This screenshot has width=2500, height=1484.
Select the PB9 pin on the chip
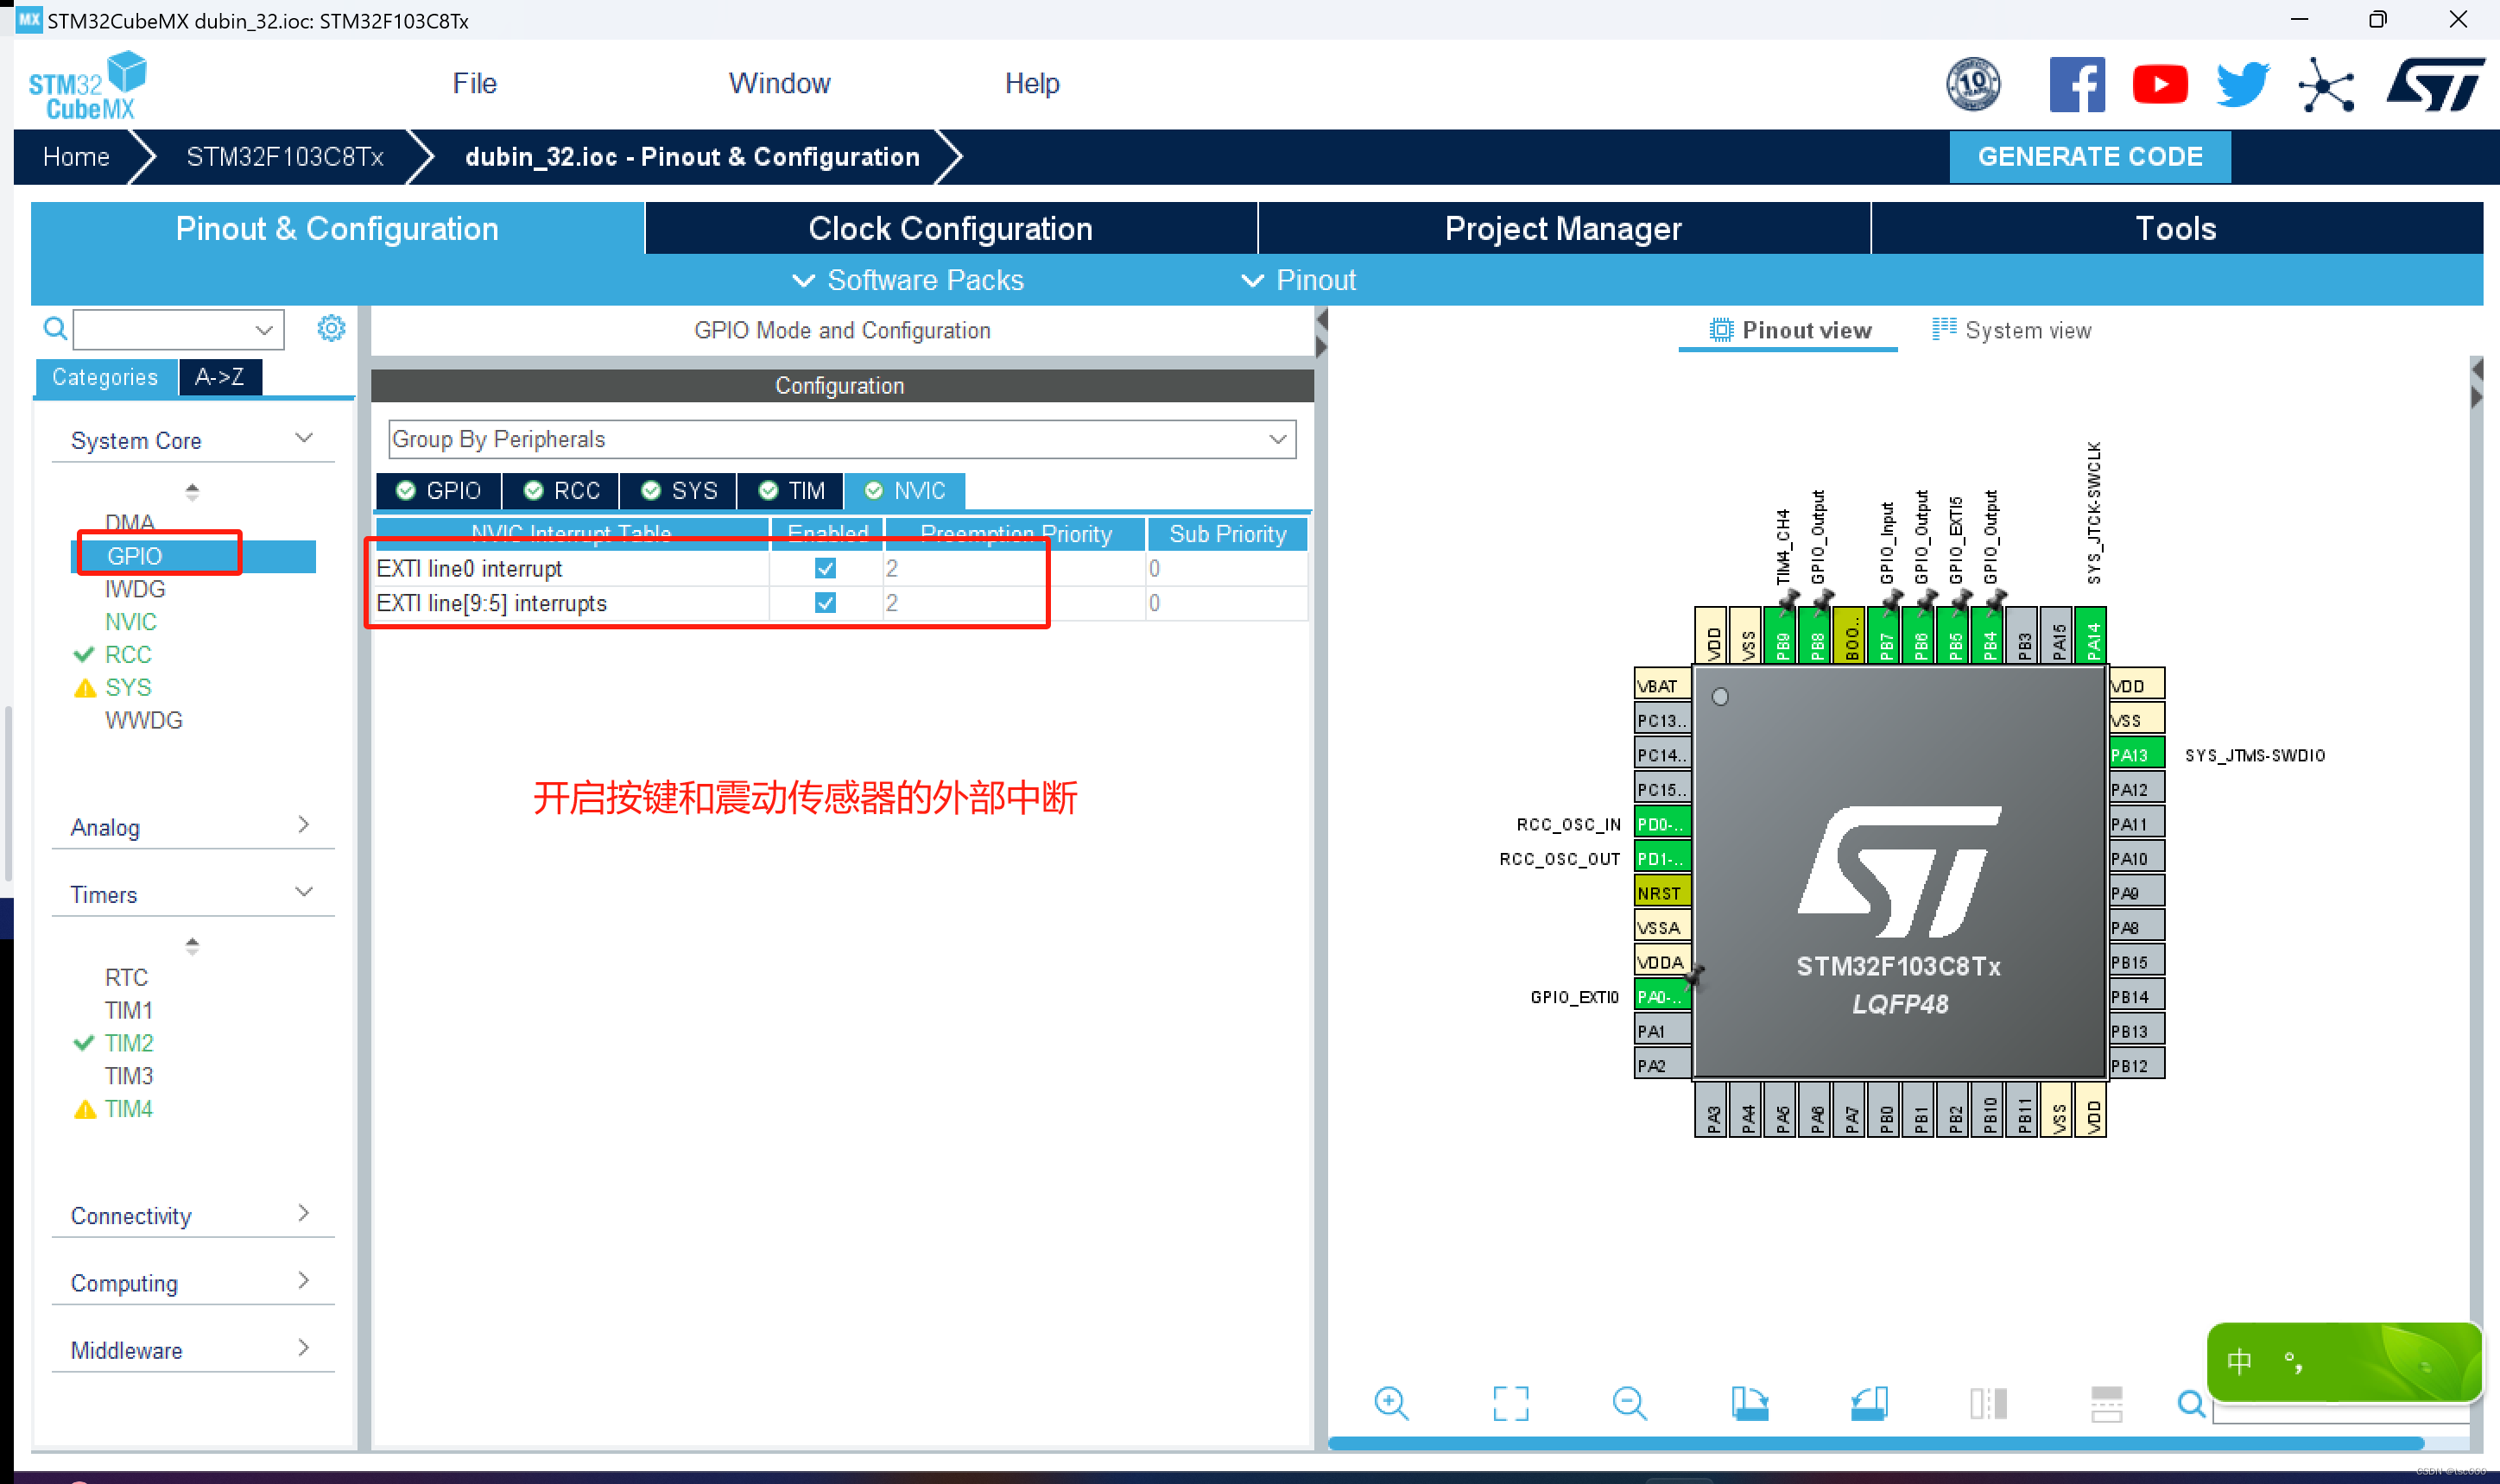[x=1781, y=635]
